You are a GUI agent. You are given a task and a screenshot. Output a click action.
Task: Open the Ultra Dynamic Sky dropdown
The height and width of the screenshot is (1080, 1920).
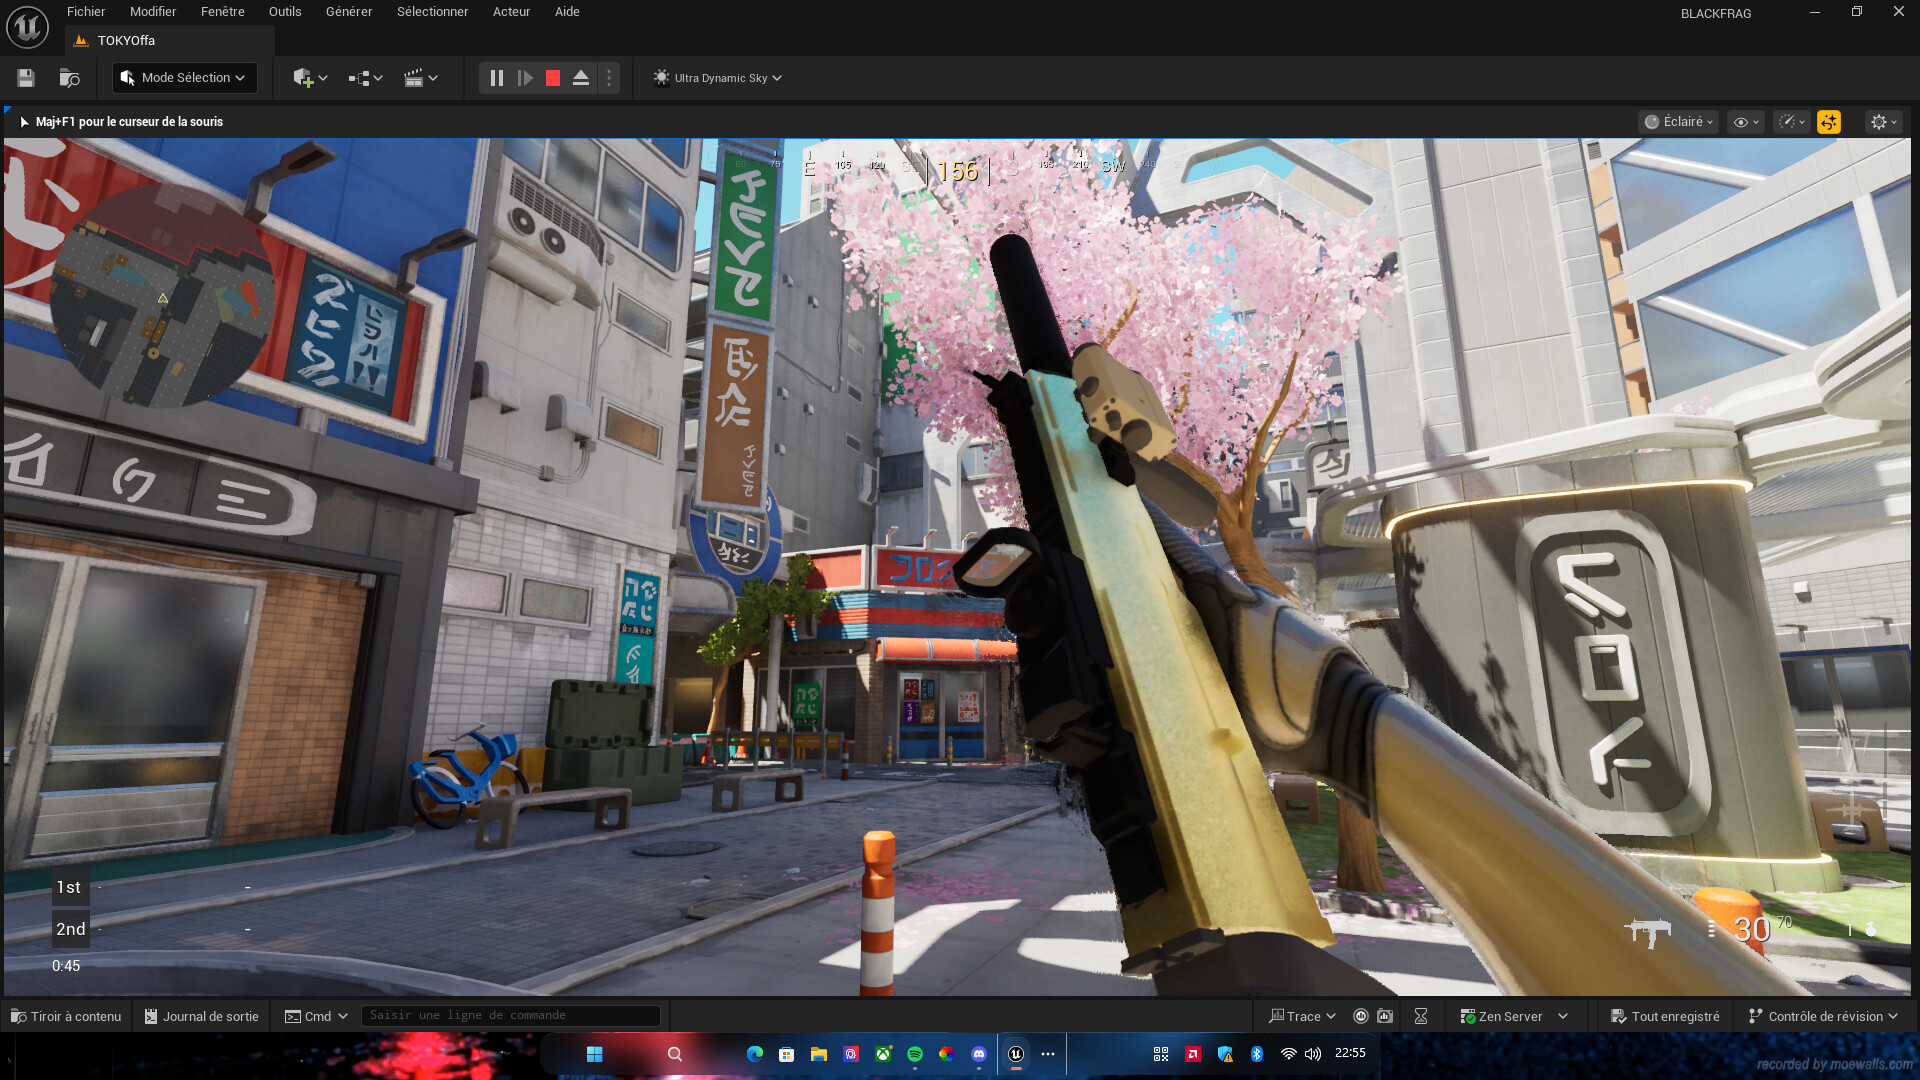coord(716,77)
